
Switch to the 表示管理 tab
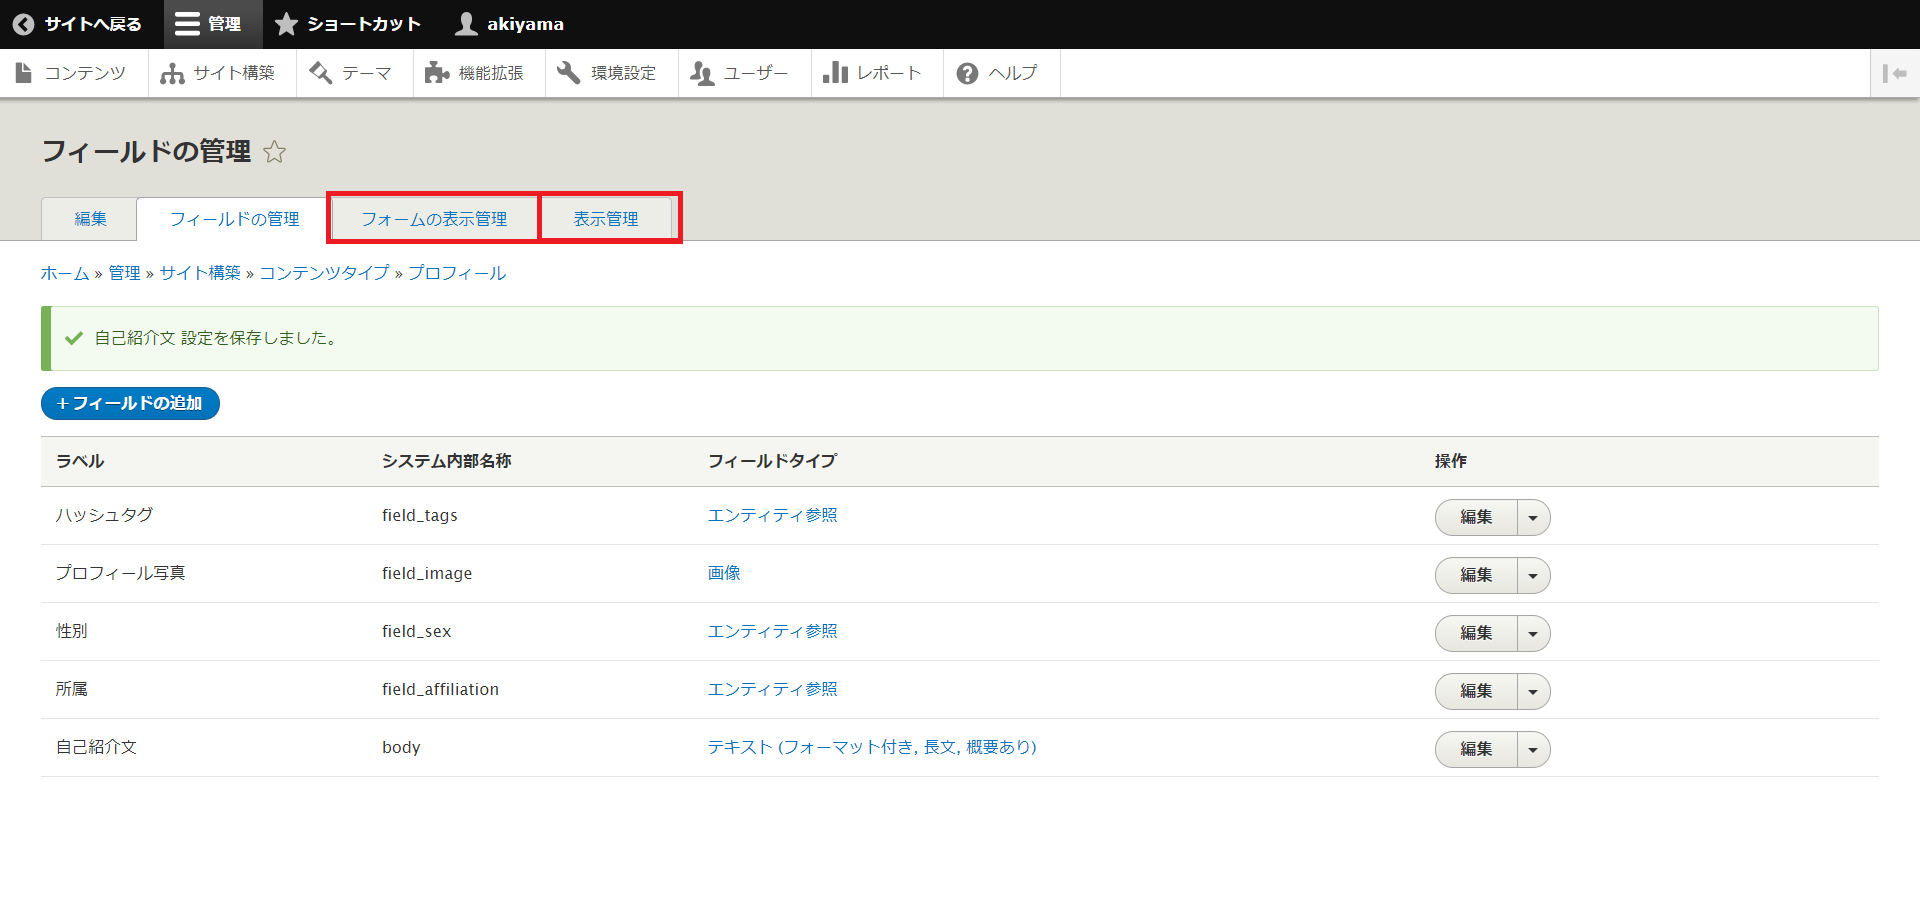click(x=606, y=219)
